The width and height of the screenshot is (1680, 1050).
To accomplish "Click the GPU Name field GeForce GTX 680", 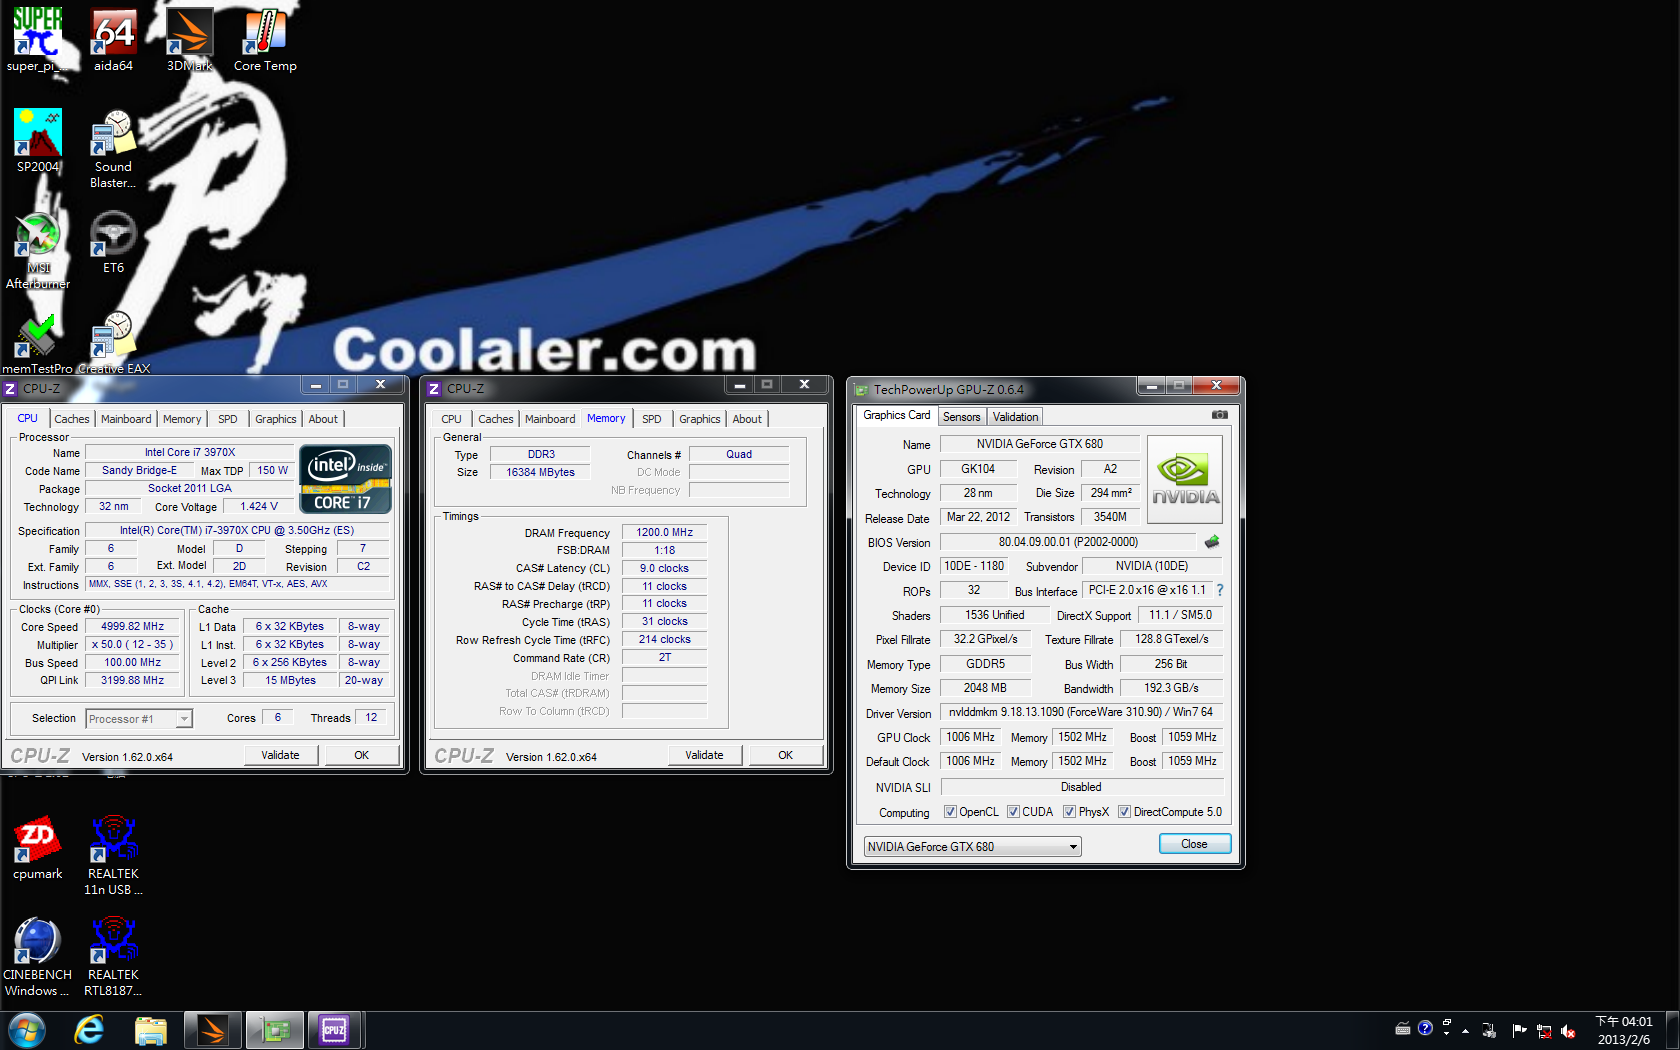I will [1040, 444].
